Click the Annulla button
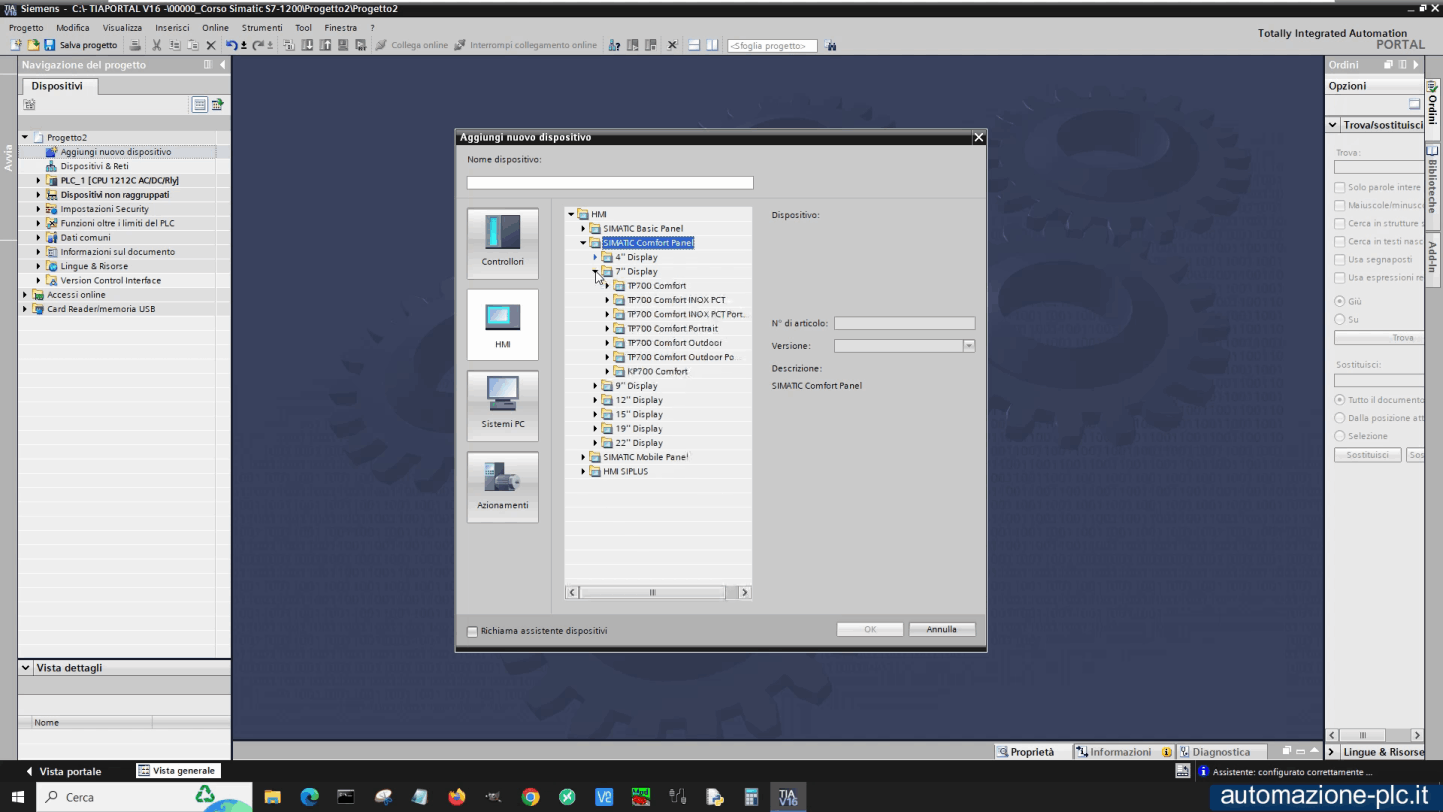Screen dimensions: 1443x812 (x=941, y=630)
